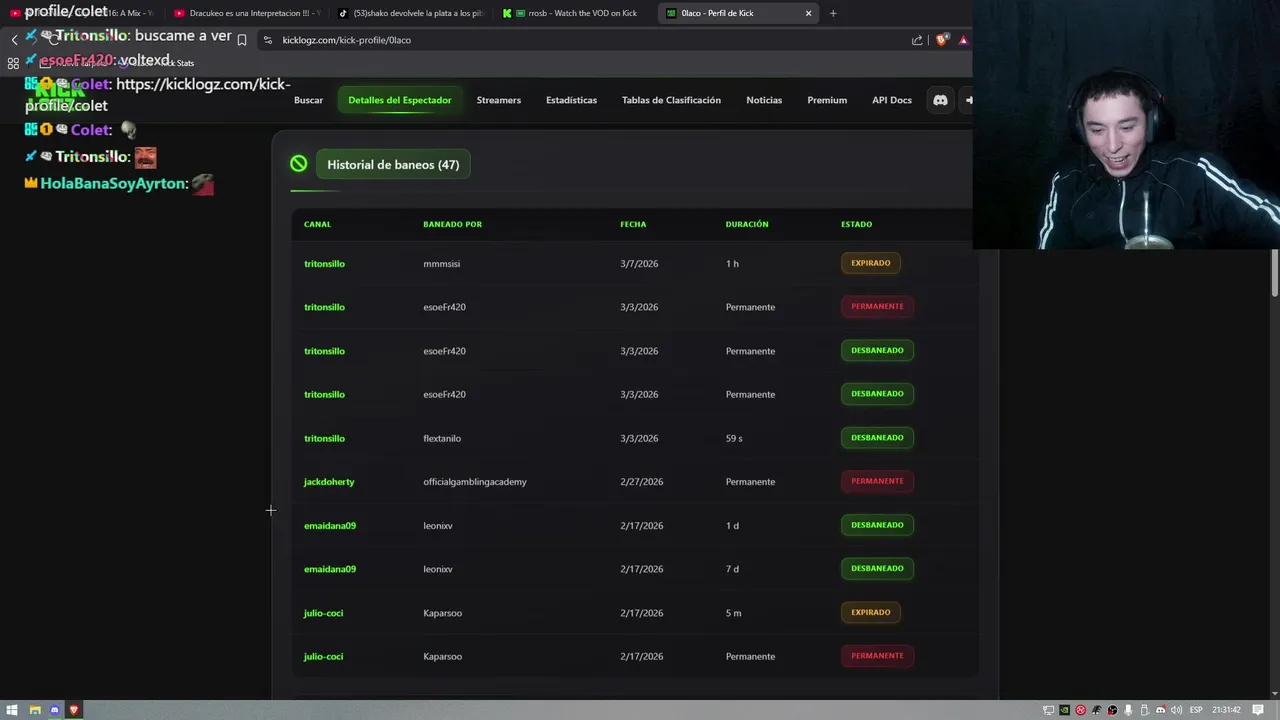Click EXPIRADO badge in mmmsisi row
Viewport: 1280px width, 720px height.
(870, 263)
